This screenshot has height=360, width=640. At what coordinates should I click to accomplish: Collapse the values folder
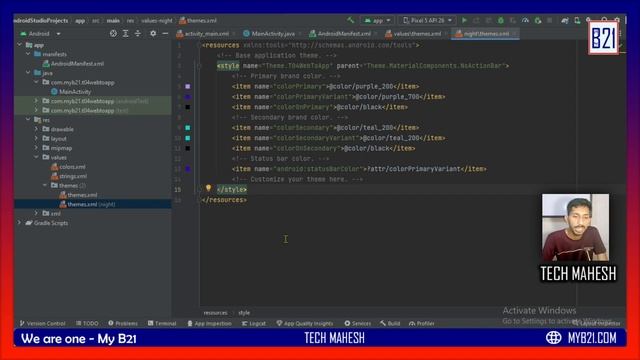point(36,157)
